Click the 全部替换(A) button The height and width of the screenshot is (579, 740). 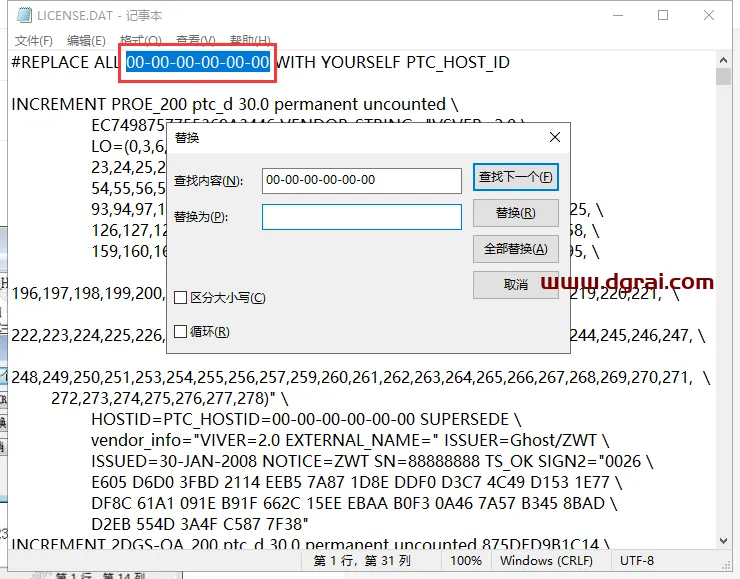click(x=515, y=249)
